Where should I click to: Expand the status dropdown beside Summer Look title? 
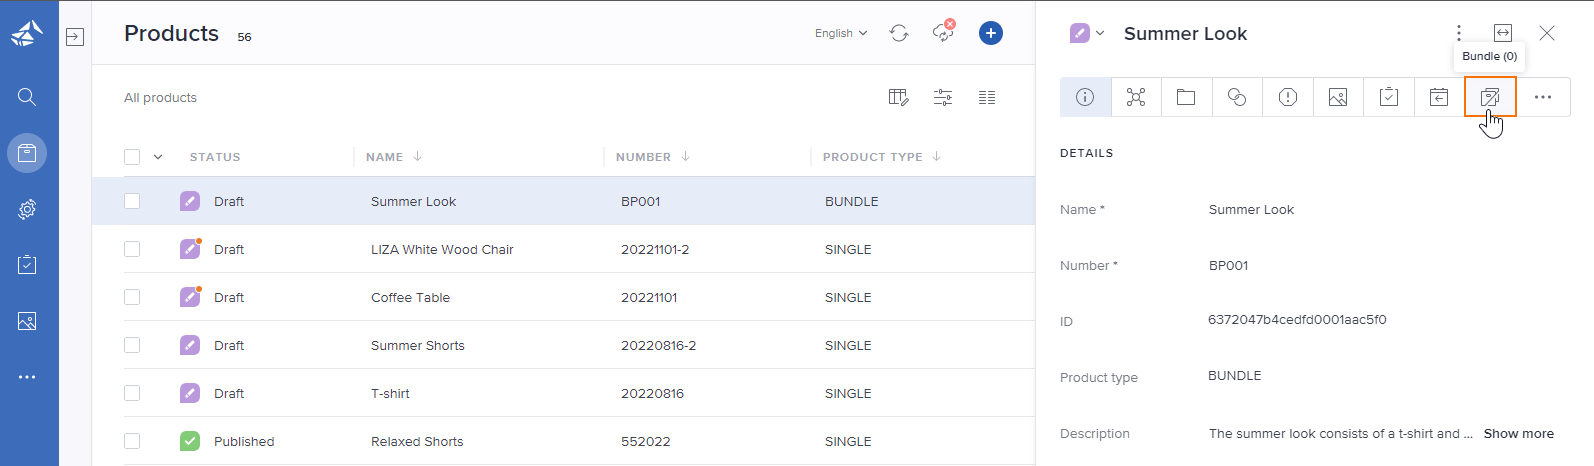[1087, 33]
